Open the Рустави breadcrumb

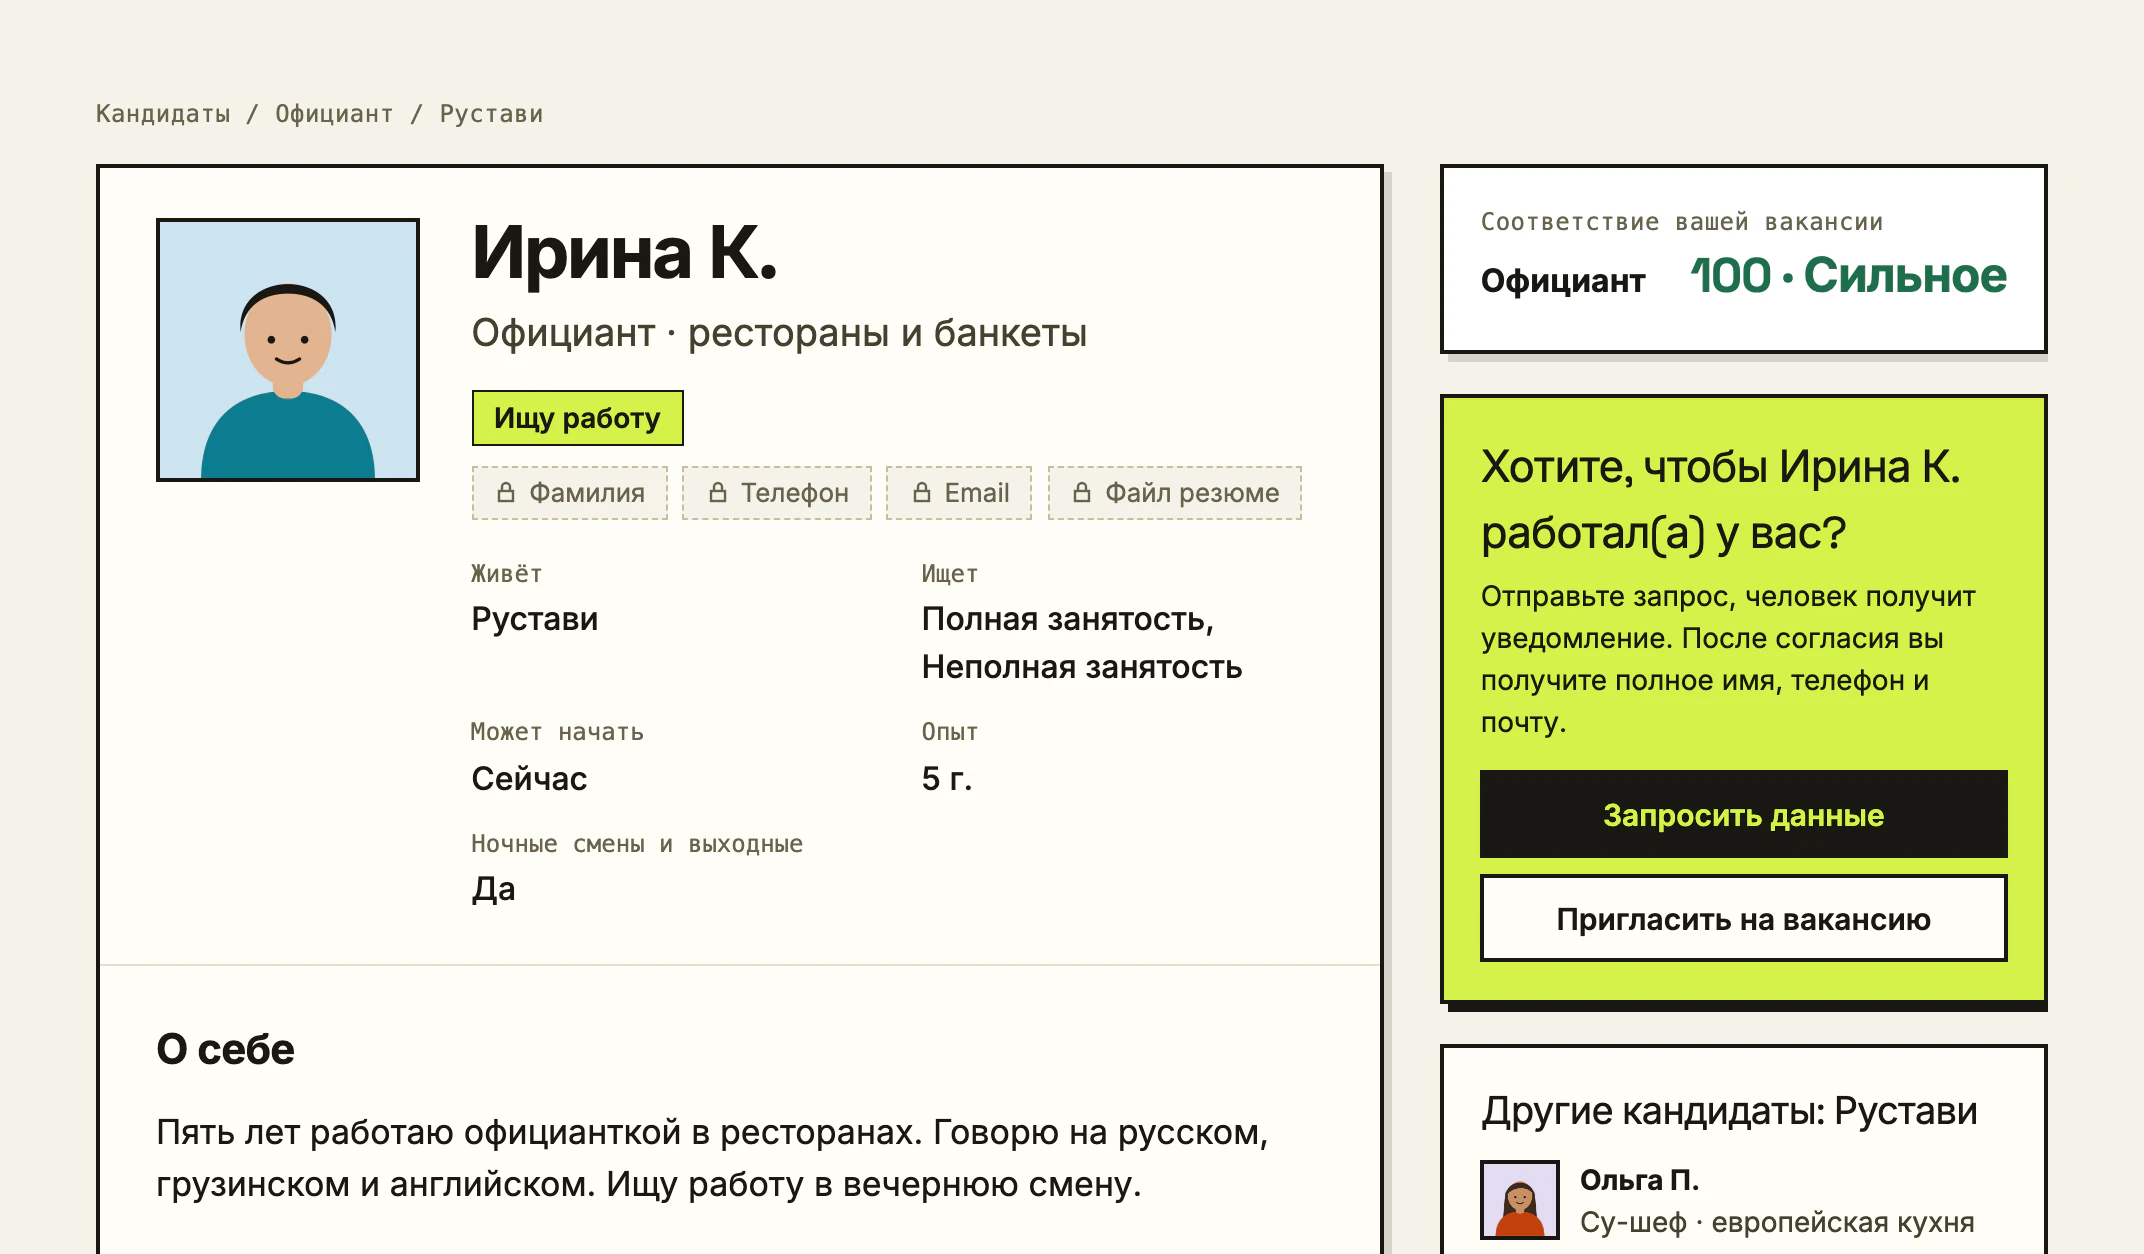(491, 114)
